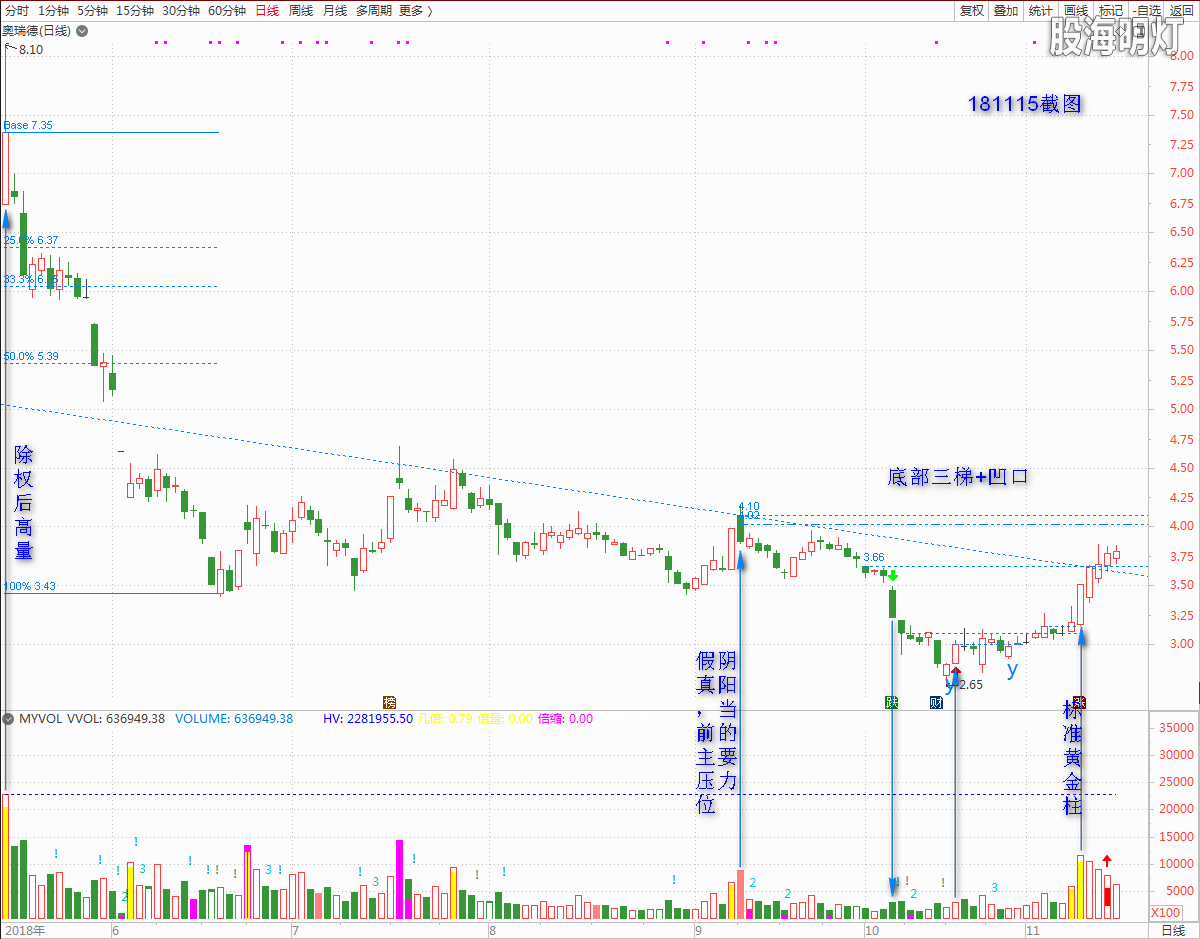Click the 涨 info marker icon
This screenshot has width=1200, height=939.
click(x=1079, y=702)
